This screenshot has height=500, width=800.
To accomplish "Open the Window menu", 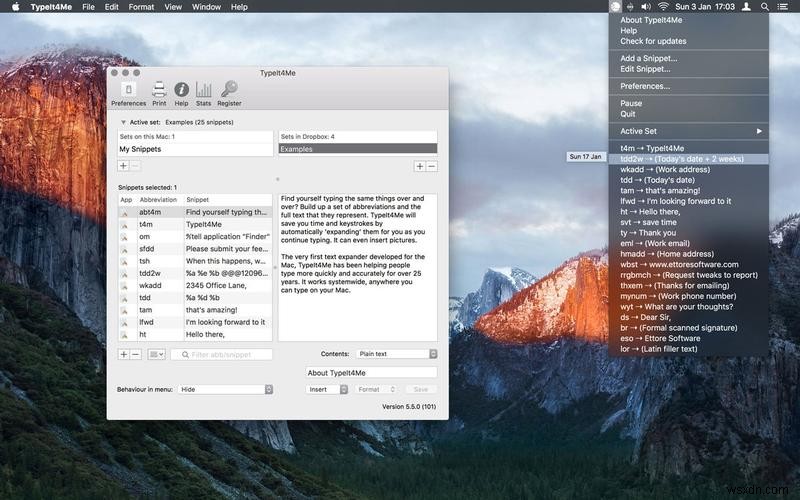I will [206, 7].
